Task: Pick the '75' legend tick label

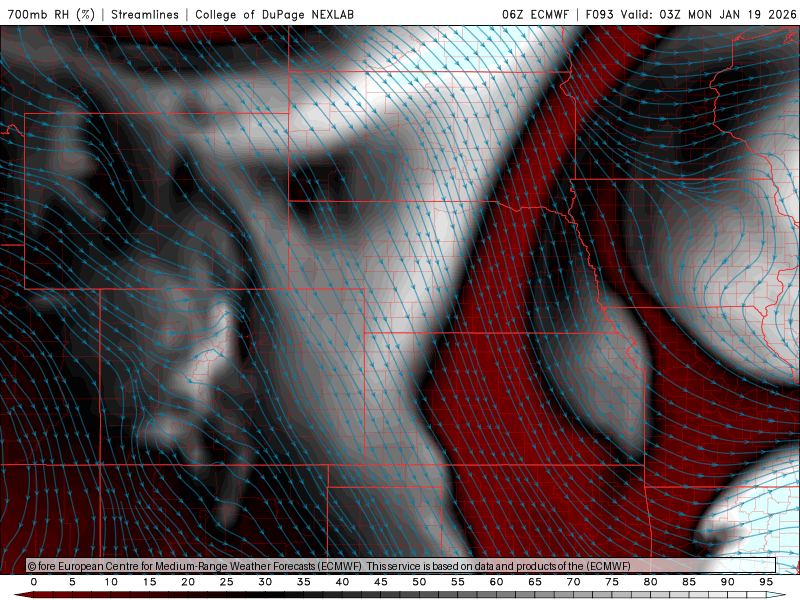Action: 612,582
